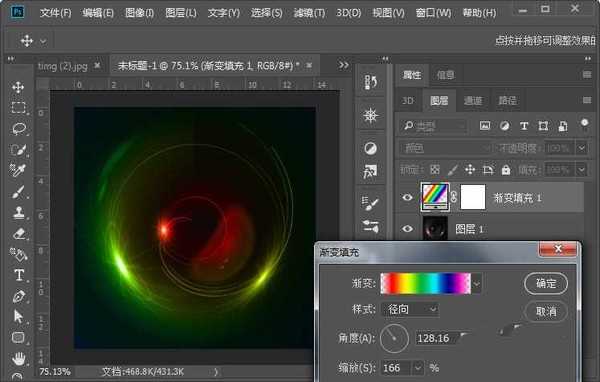Click the 确定 OK button
600x382 pixels.
[x=546, y=284]
